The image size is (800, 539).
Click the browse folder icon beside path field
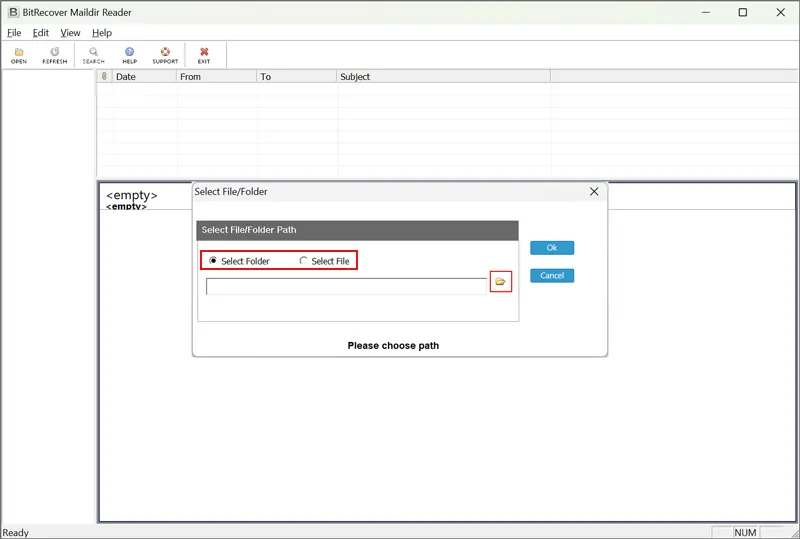(500, 282)
